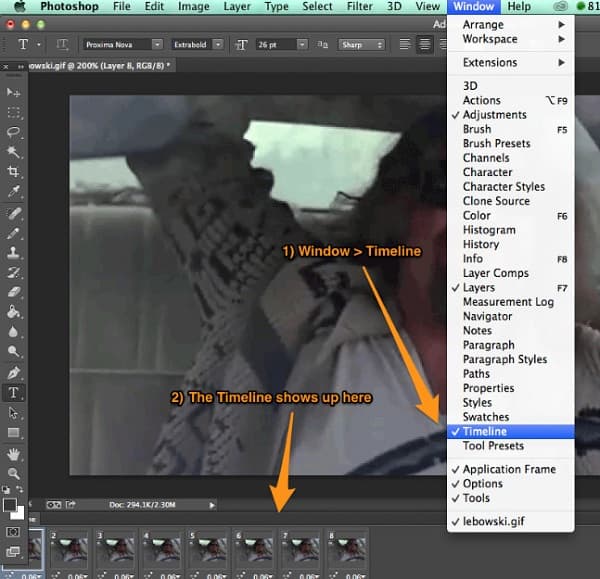600x579 pixels.
Task: Select the Magic Wand tool
Action: (x=13, y=152)
